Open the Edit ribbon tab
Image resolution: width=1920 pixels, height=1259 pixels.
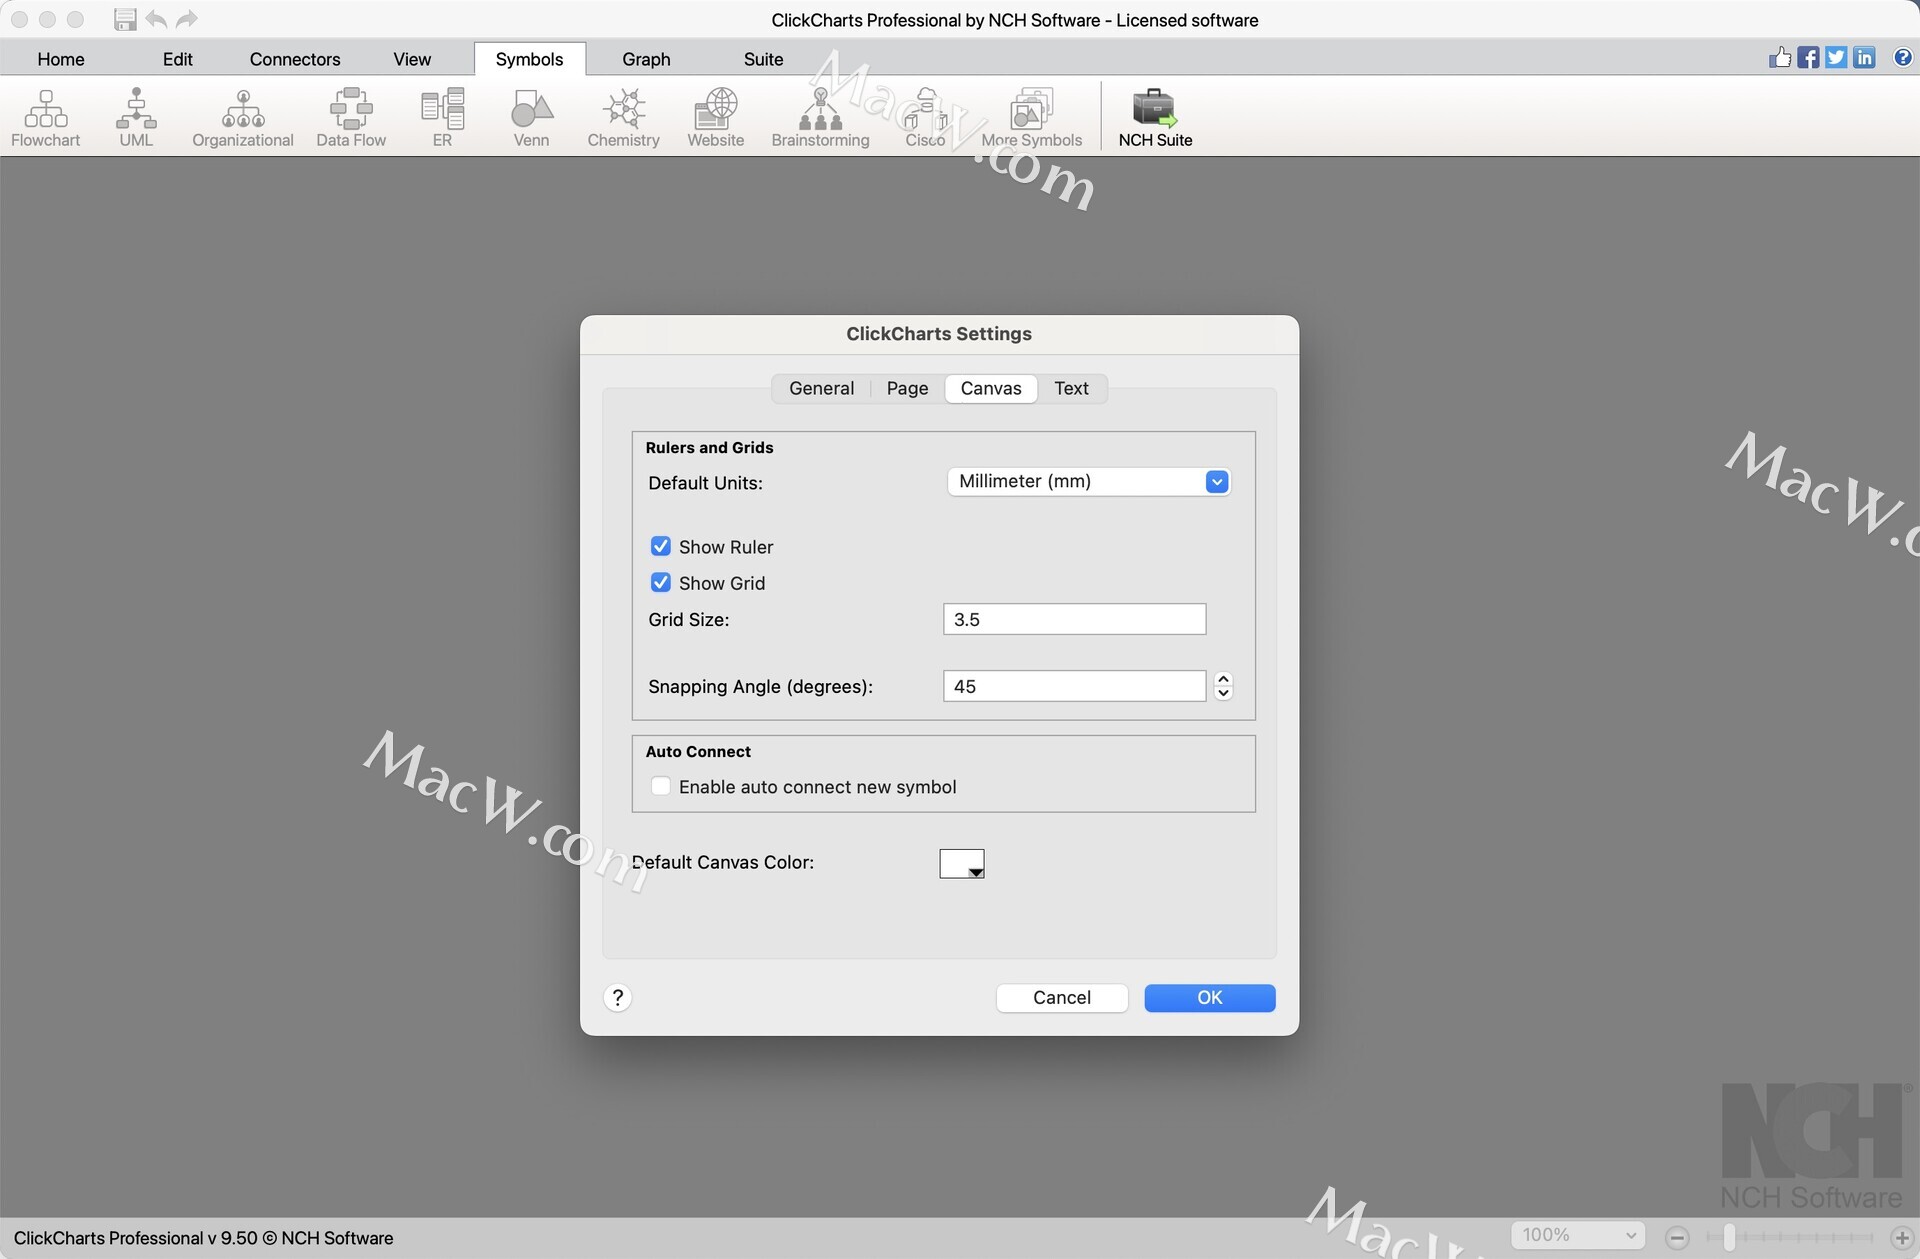[177, 59]
